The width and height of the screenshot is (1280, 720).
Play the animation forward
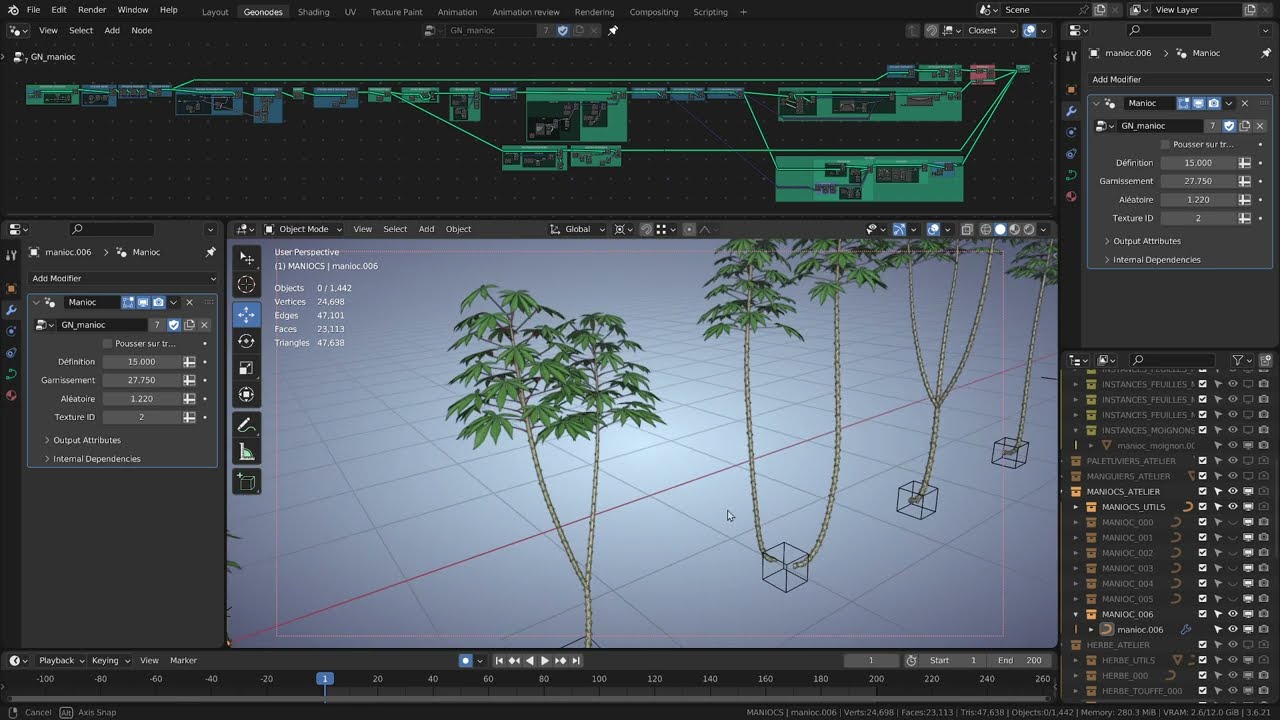point(545,660)
